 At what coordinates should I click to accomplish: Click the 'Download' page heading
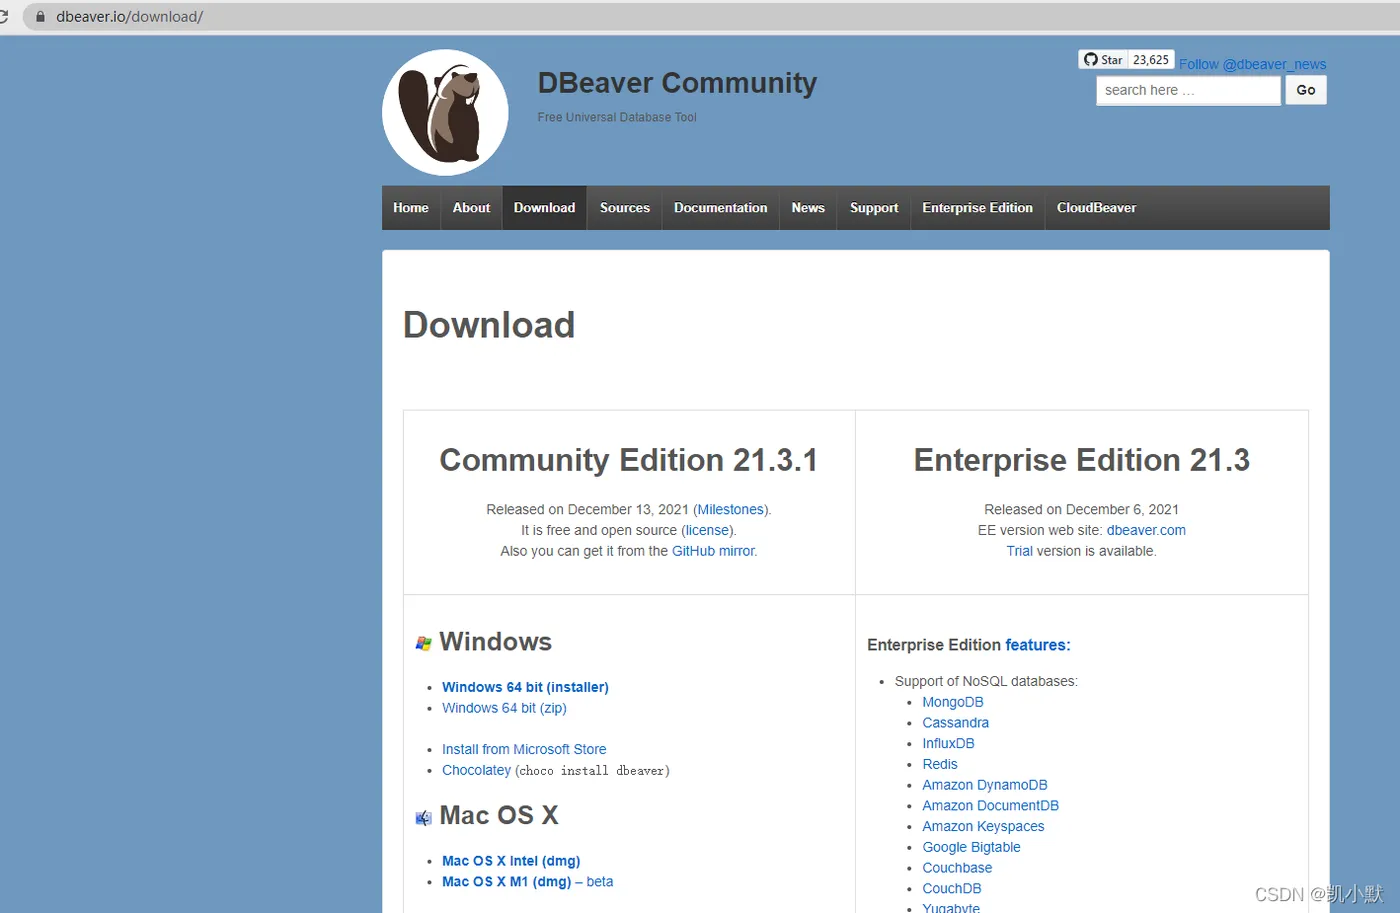pyautogui.click(x=489, y=325)
